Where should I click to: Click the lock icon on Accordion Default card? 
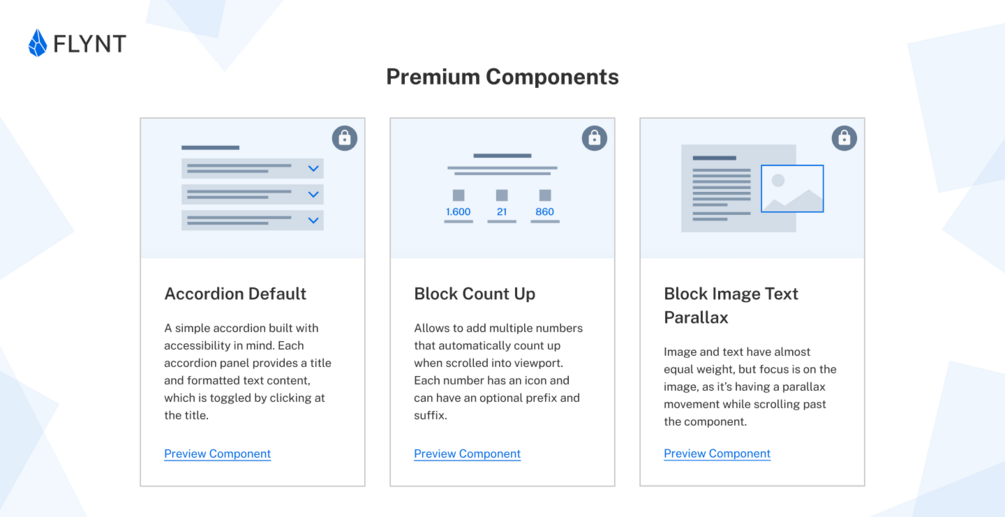tap(344, 138)
